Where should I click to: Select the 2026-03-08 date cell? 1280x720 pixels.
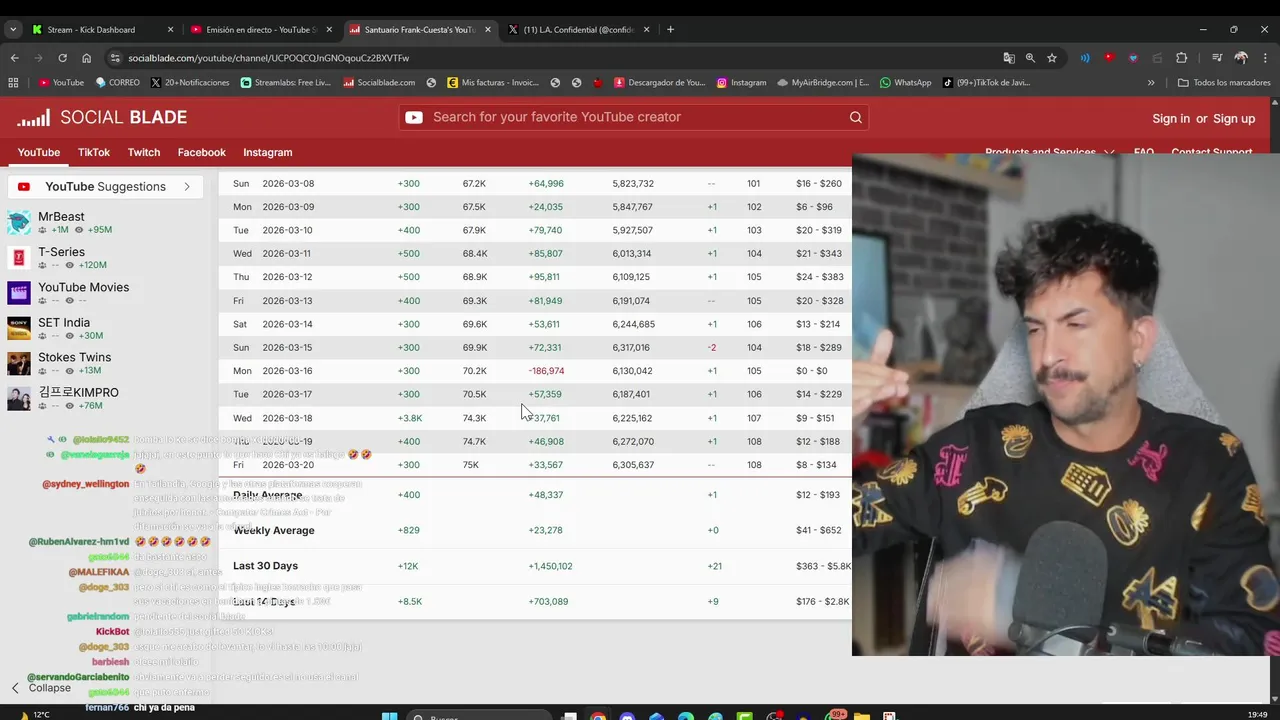click(x=288, y=184)
